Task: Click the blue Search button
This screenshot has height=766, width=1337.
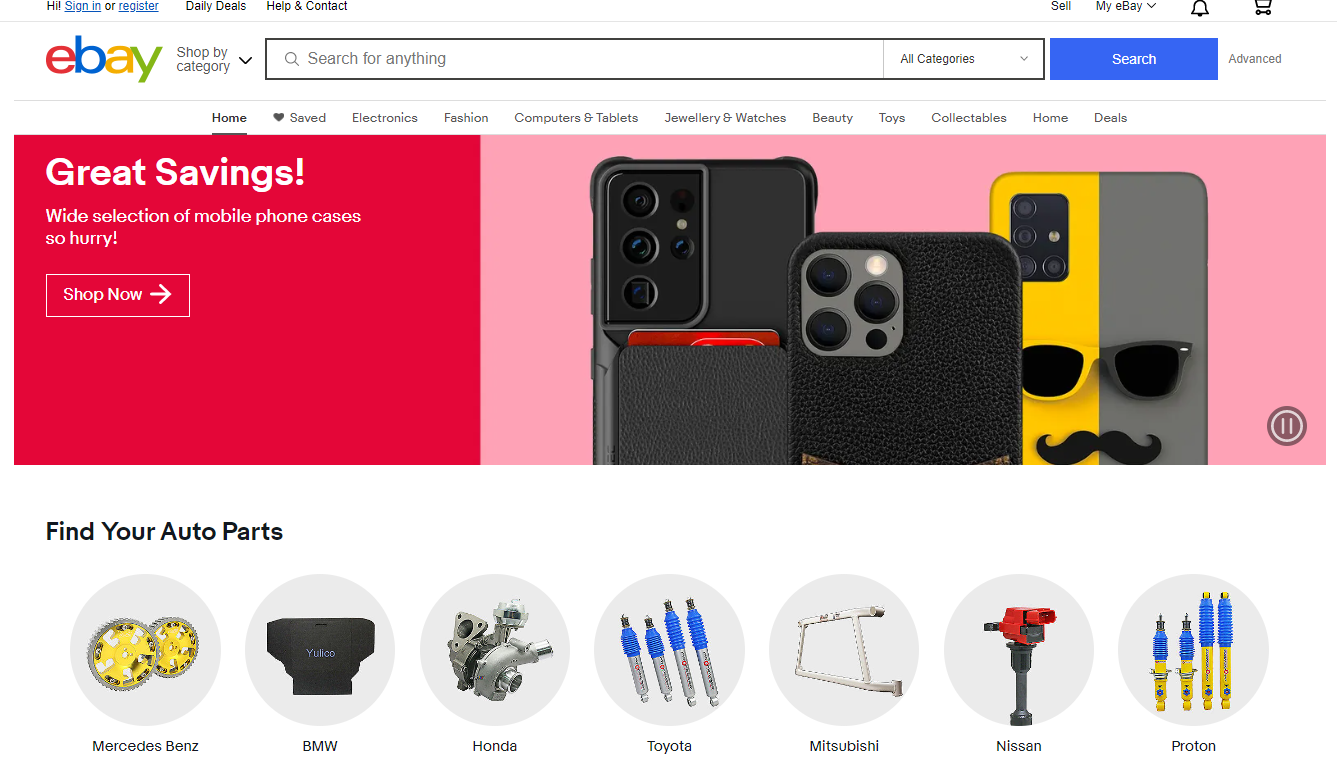Action: click(1134, 59)
